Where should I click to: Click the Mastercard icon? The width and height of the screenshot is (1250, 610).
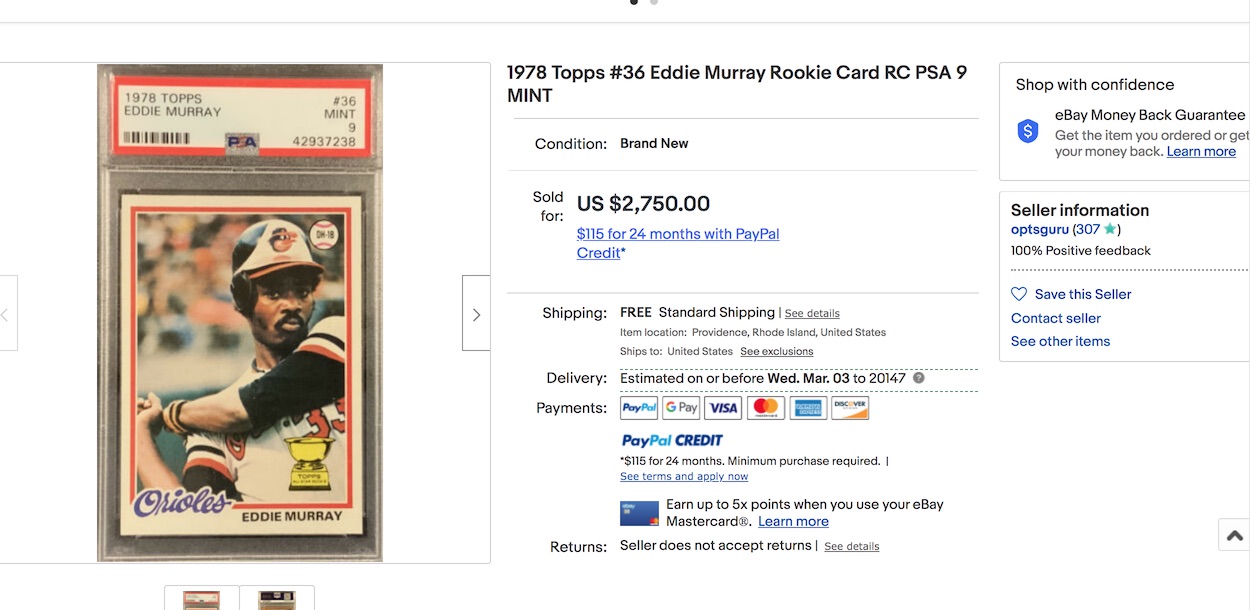(x=765, y=408)
